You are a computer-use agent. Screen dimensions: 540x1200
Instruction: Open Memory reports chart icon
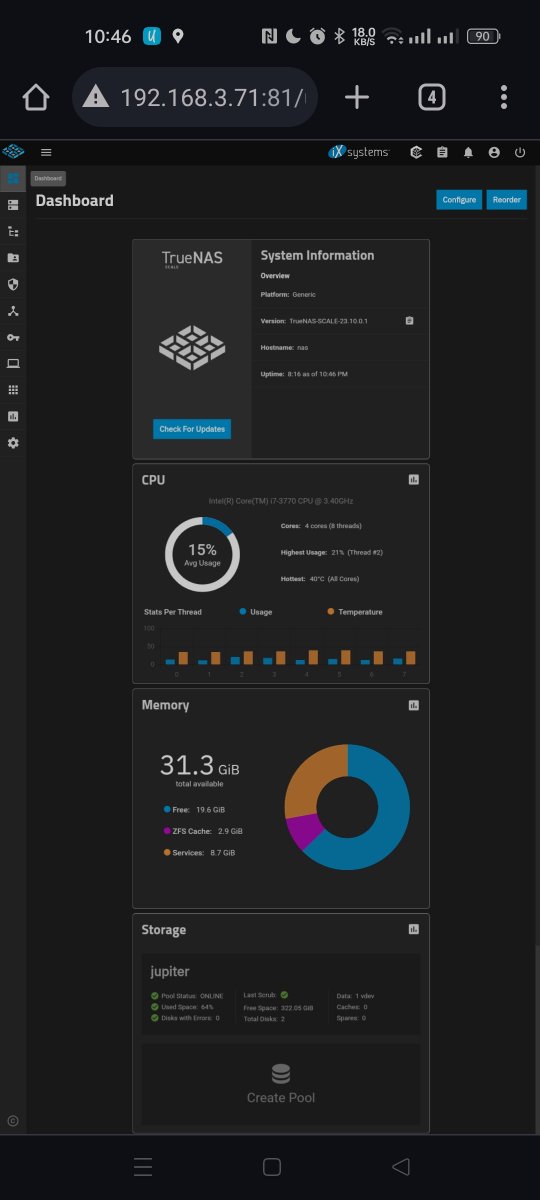pyautogui.click(x=414, y=705)
